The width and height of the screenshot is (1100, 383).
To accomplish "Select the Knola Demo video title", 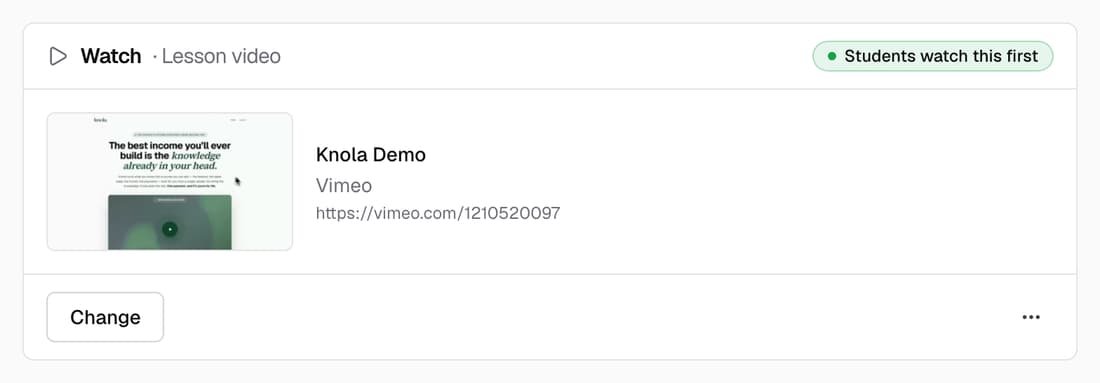I will point(370,154).
